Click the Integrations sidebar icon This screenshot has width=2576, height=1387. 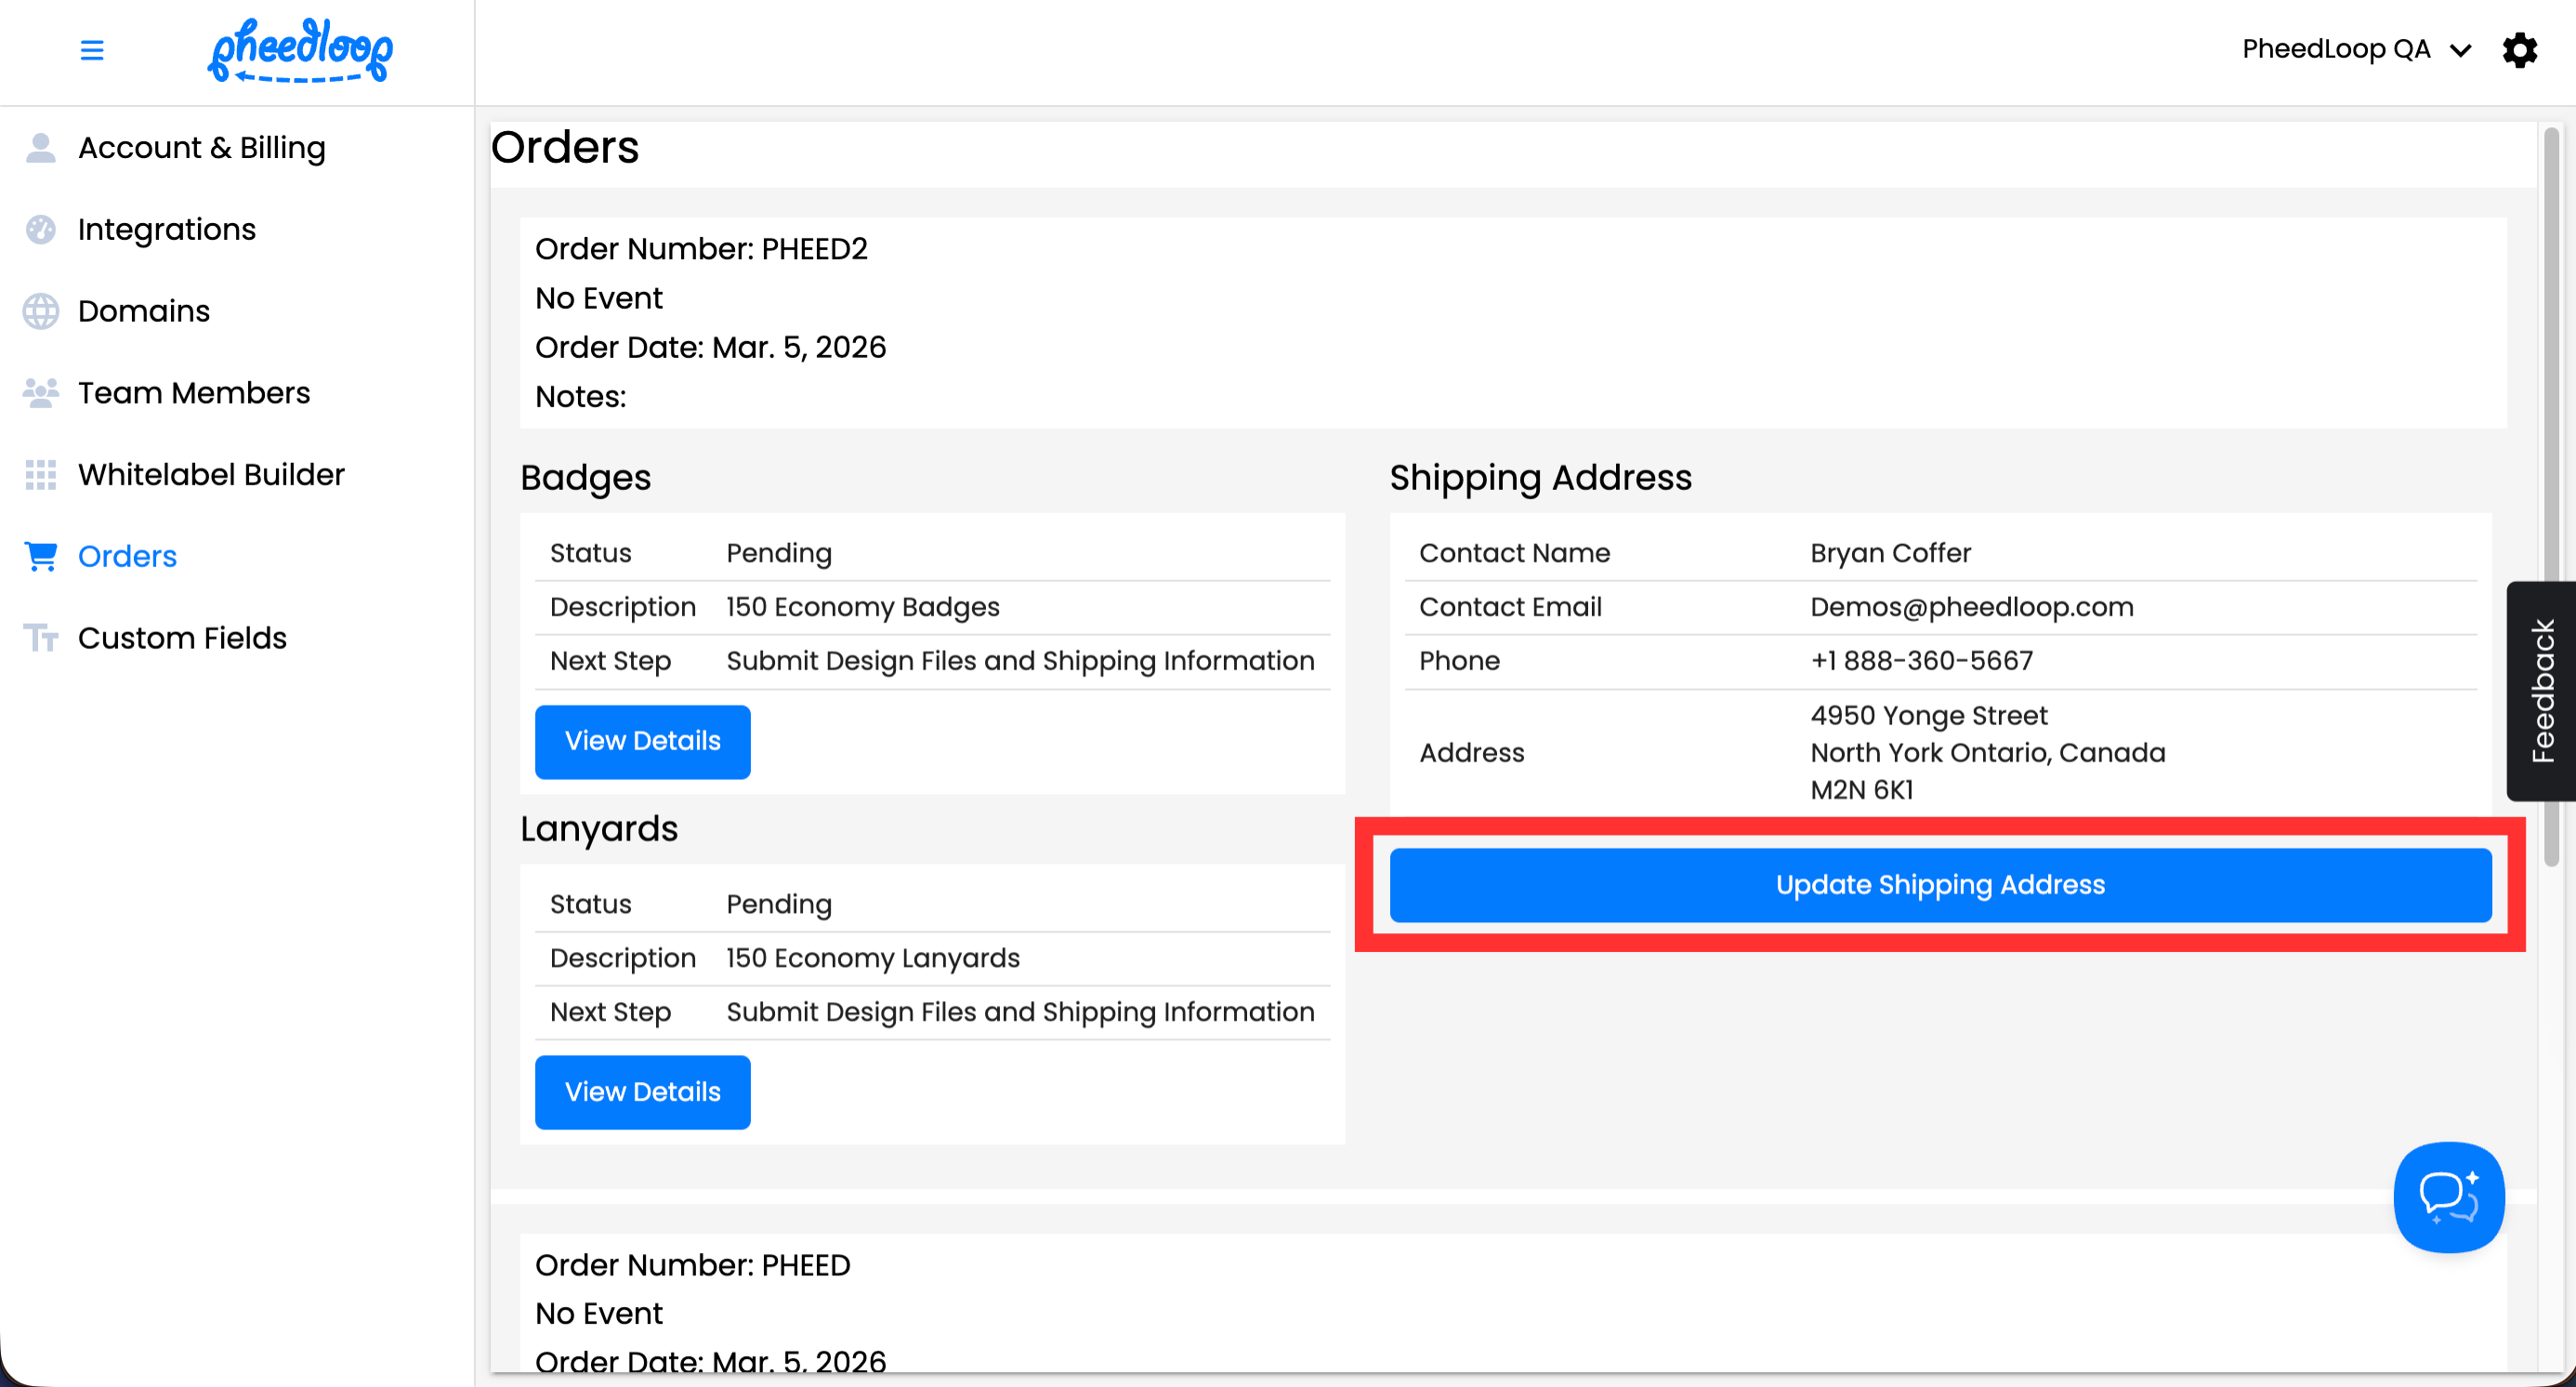point(40,230)
